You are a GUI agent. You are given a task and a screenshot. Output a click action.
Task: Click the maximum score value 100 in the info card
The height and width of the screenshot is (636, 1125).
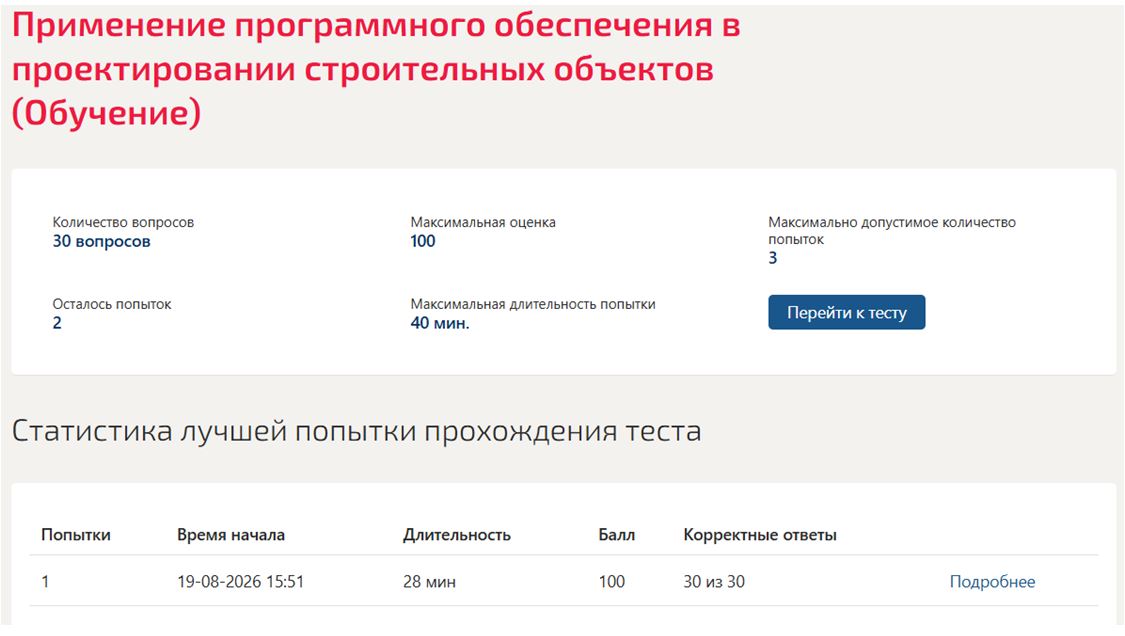(x=423, y=241)
